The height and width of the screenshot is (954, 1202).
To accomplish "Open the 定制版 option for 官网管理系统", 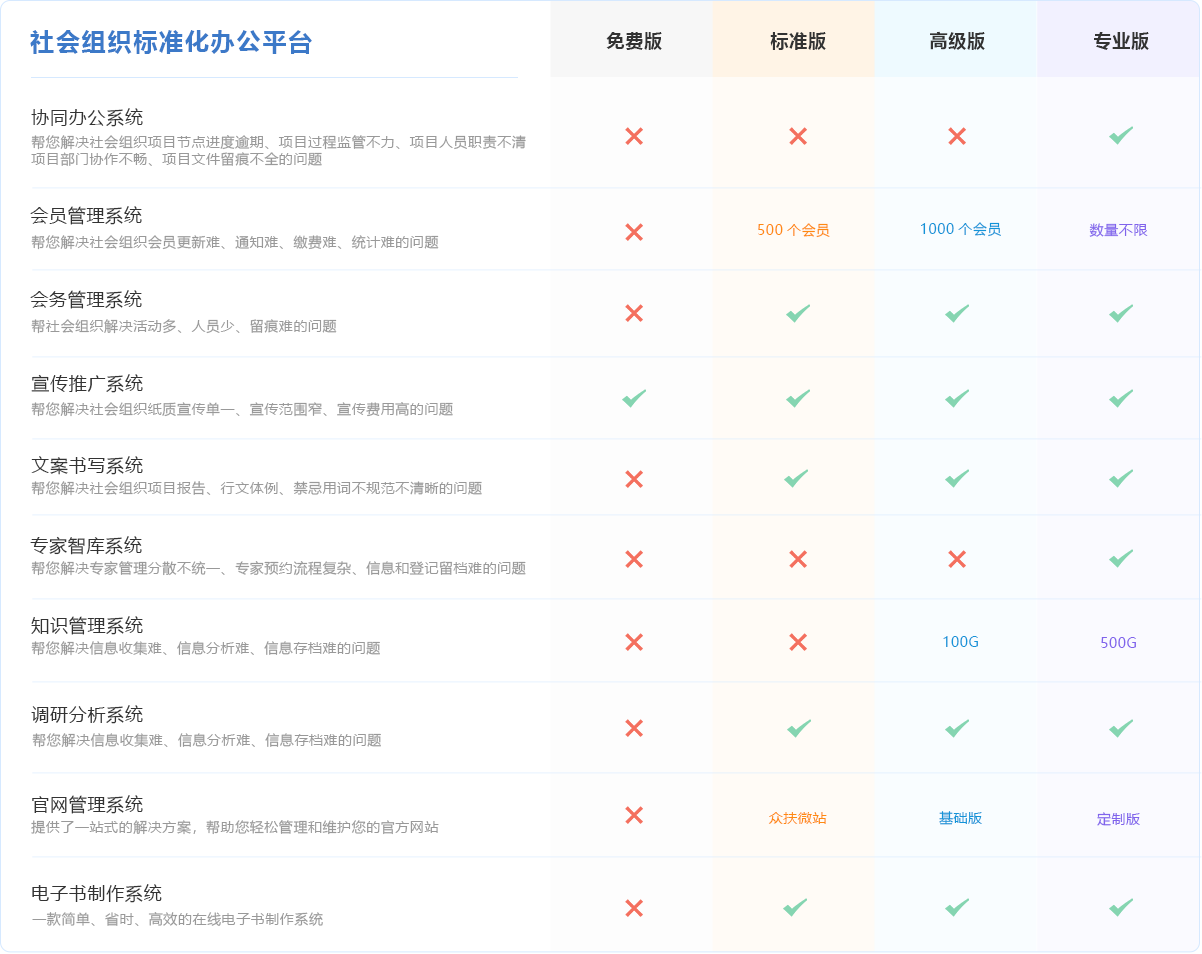I will pos(1119,819).
